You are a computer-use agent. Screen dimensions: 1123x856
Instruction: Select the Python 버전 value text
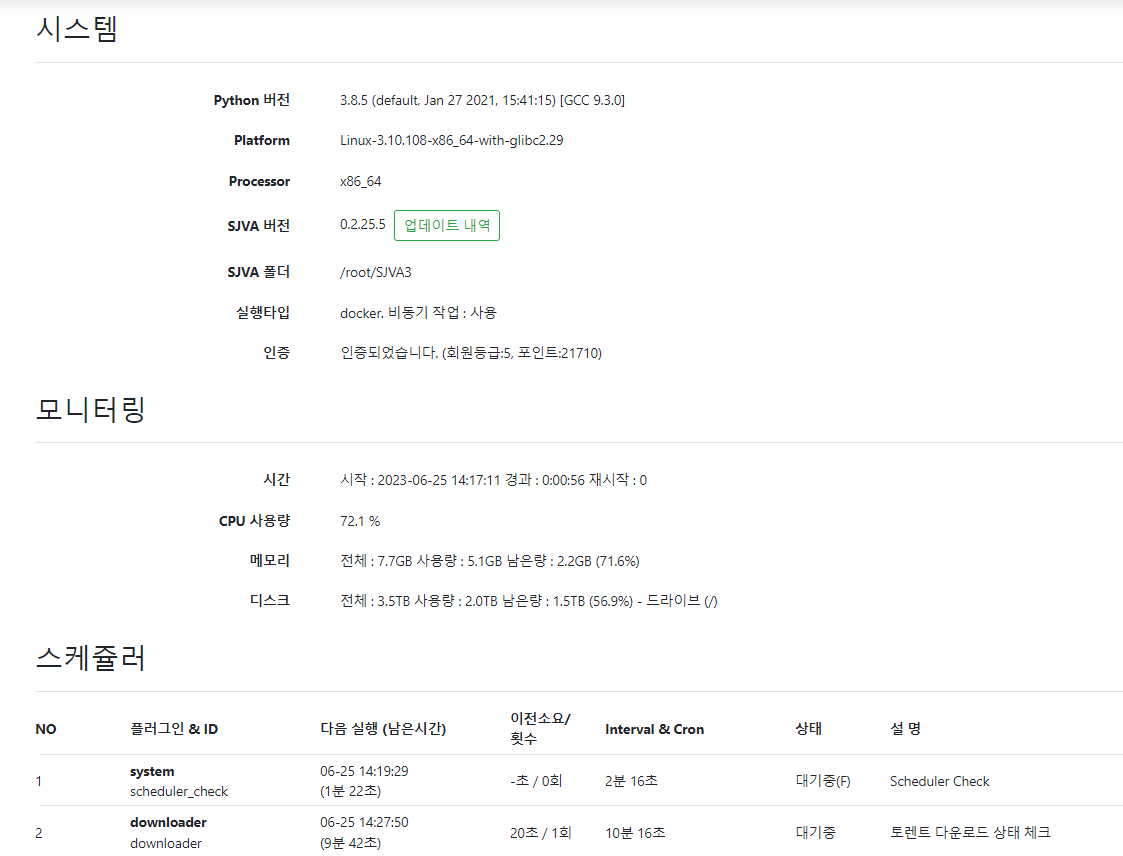point(482,100)
